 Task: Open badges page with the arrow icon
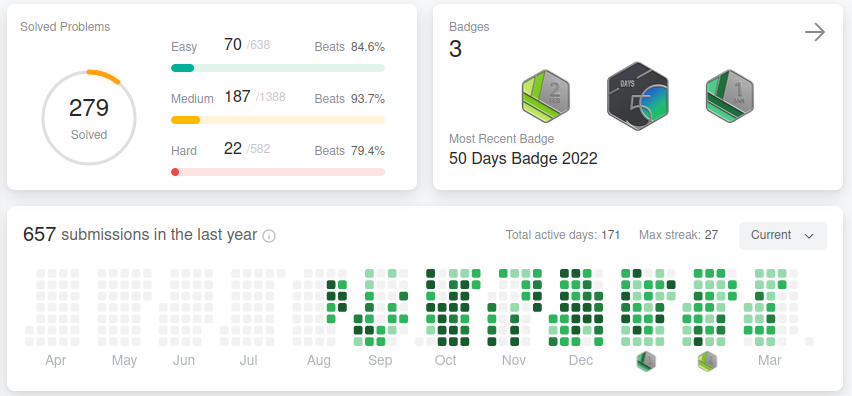tap(815, 33)
